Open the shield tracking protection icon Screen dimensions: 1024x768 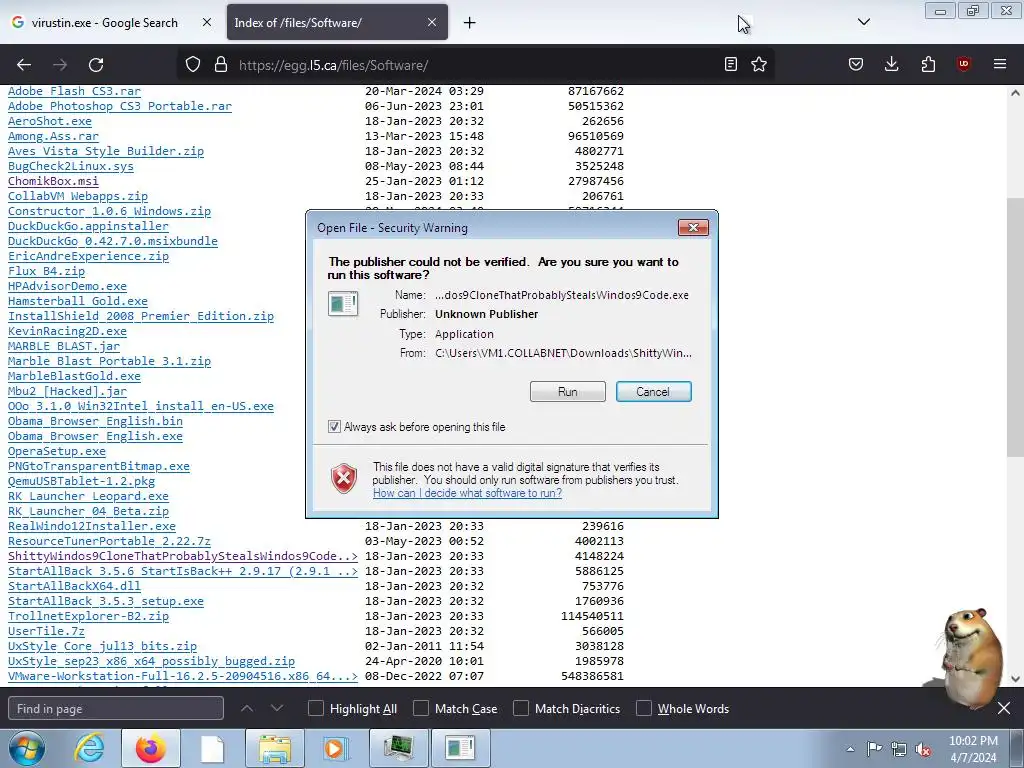click(x=193, y=64)
